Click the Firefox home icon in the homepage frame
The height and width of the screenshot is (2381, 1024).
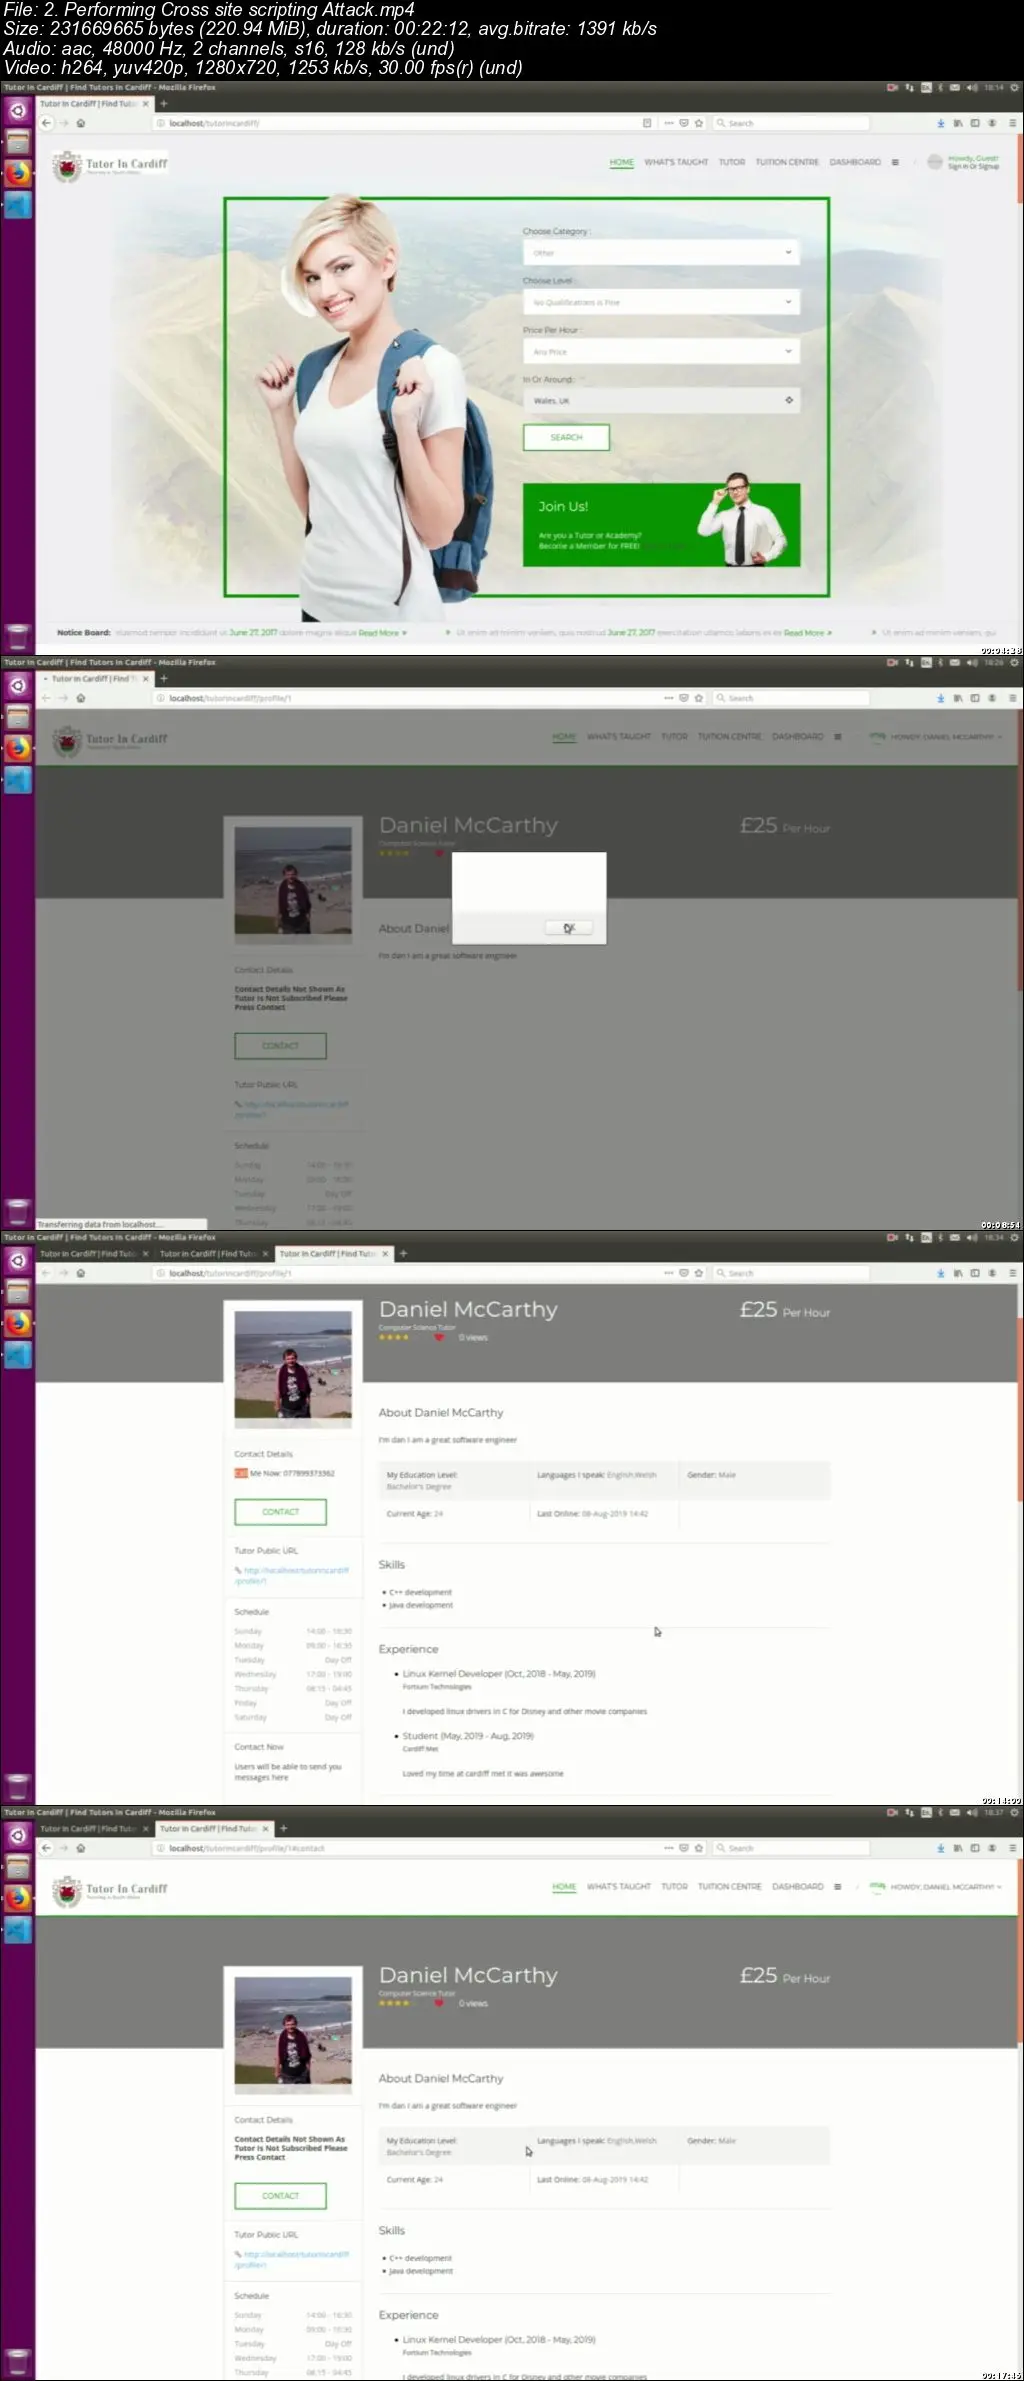[81, 123]
